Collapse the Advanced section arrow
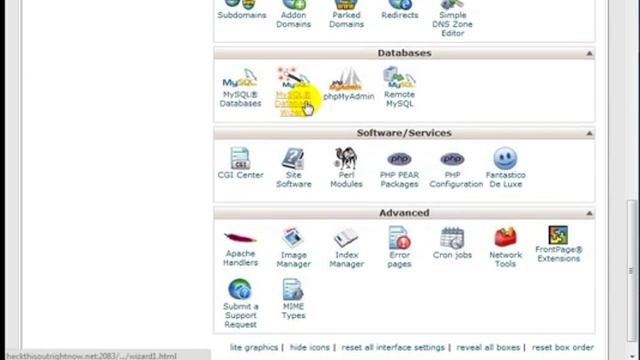This screenshot has height=360, width=640. [589, 213]
